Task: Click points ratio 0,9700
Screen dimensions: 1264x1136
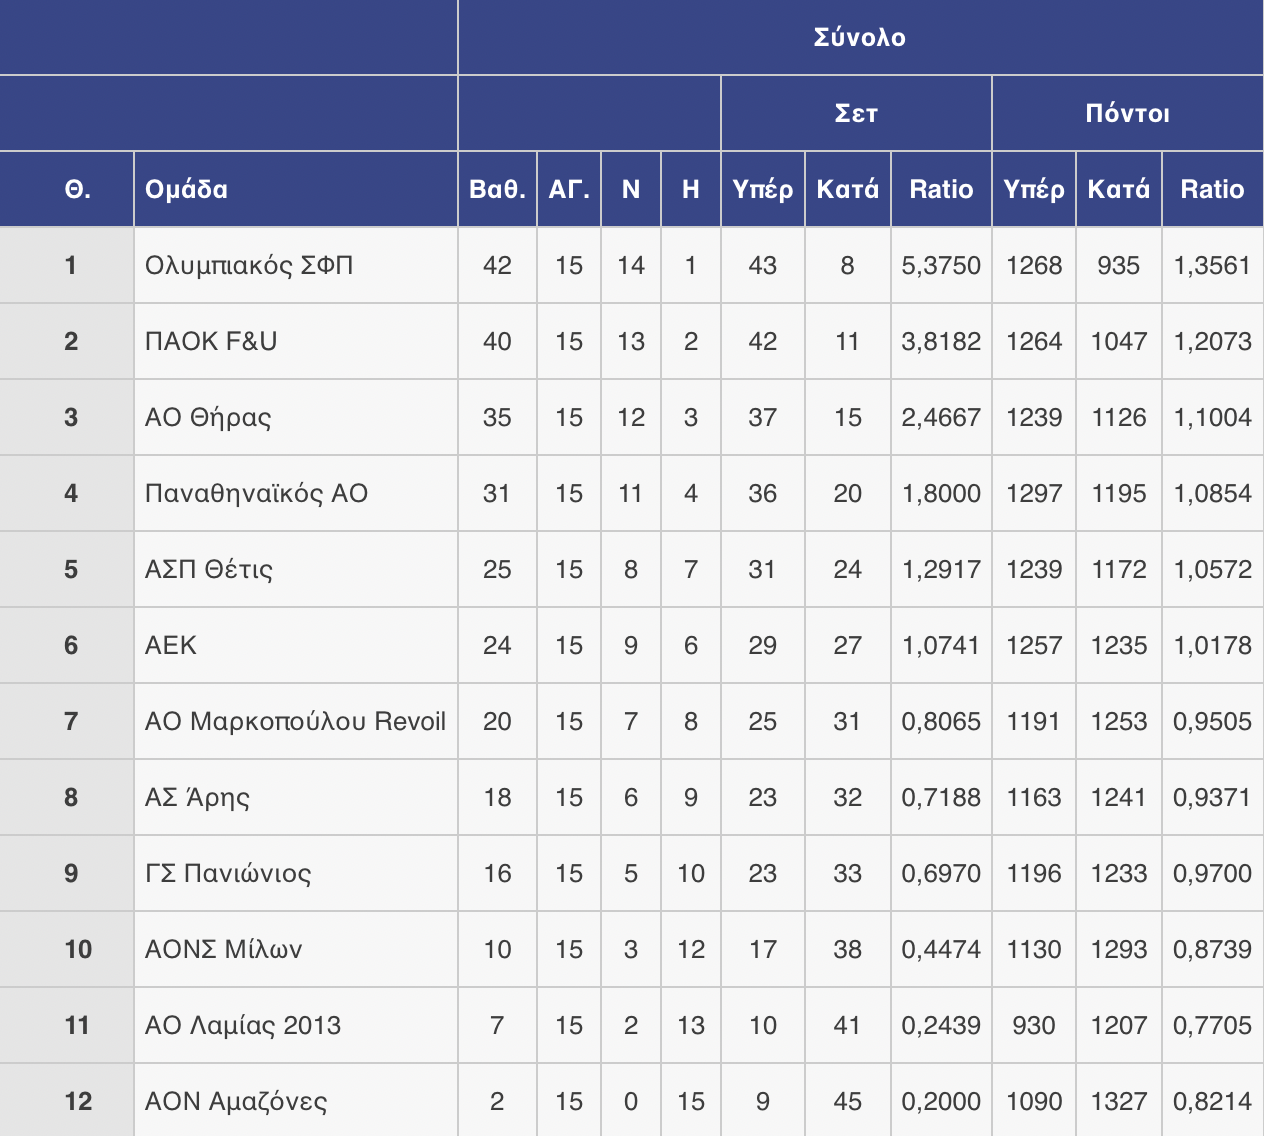Action: coord(1212,873)
